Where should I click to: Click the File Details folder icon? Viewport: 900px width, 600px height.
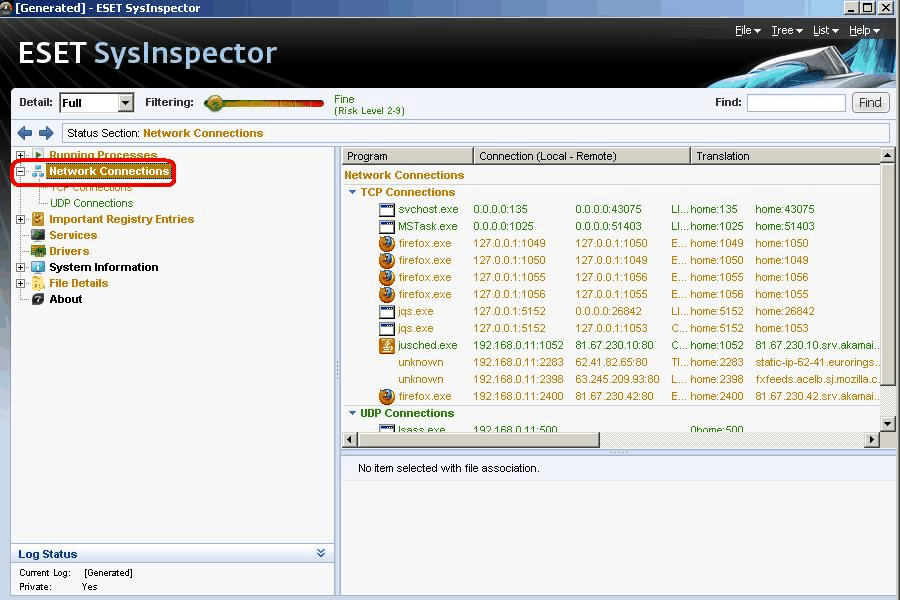(38, 283)
